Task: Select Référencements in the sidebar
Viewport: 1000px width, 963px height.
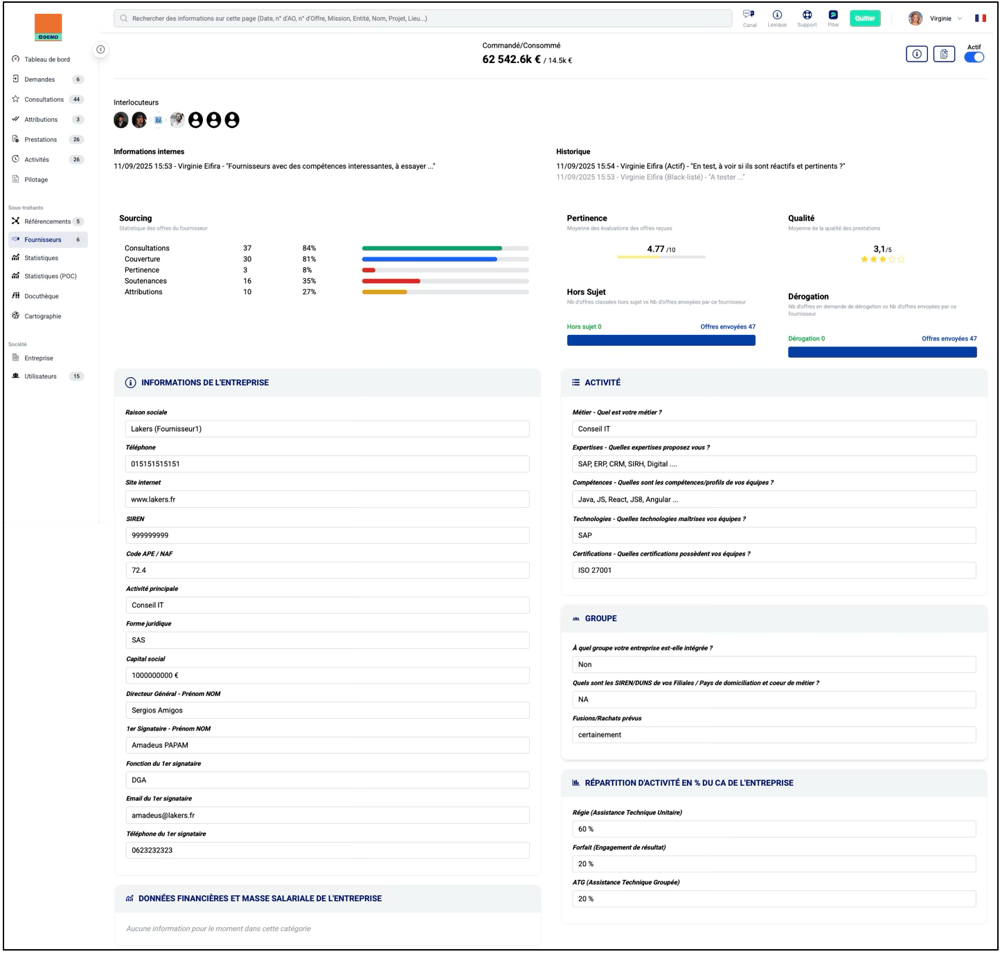Action: [47, 221]
